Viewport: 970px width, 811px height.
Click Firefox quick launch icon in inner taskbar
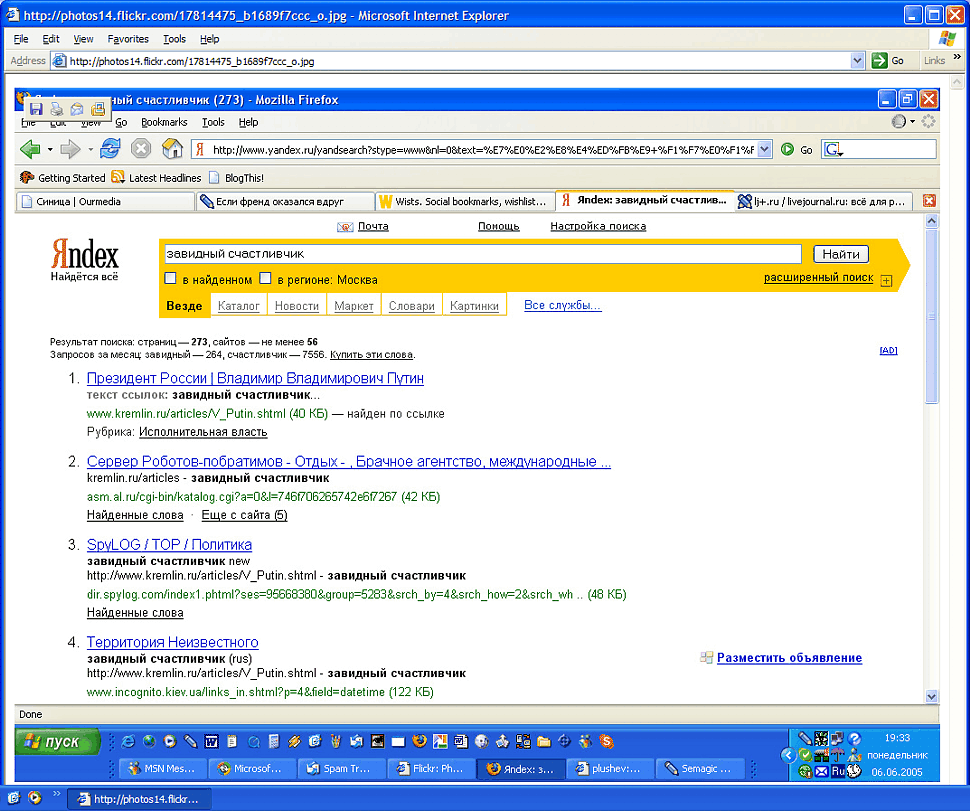[419, 741]
